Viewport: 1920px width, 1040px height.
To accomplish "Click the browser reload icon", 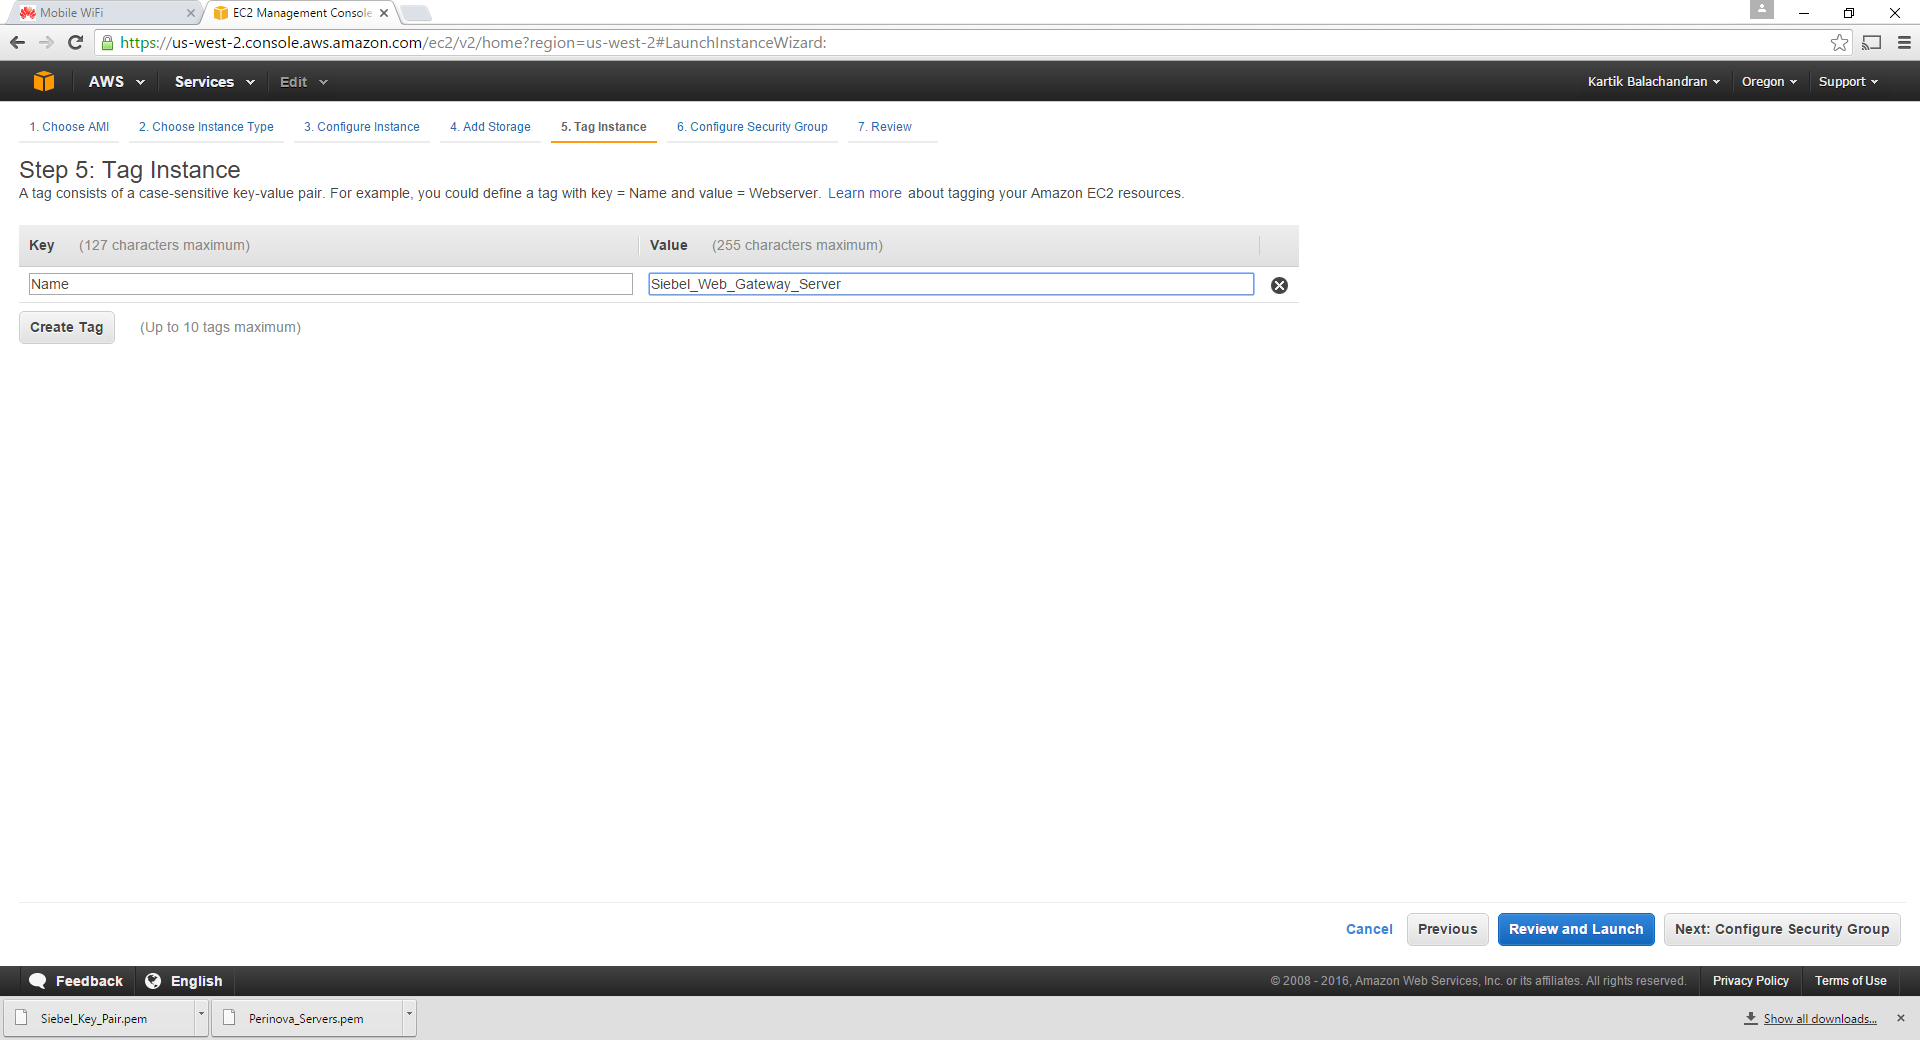I will click(x=75, y=43).
